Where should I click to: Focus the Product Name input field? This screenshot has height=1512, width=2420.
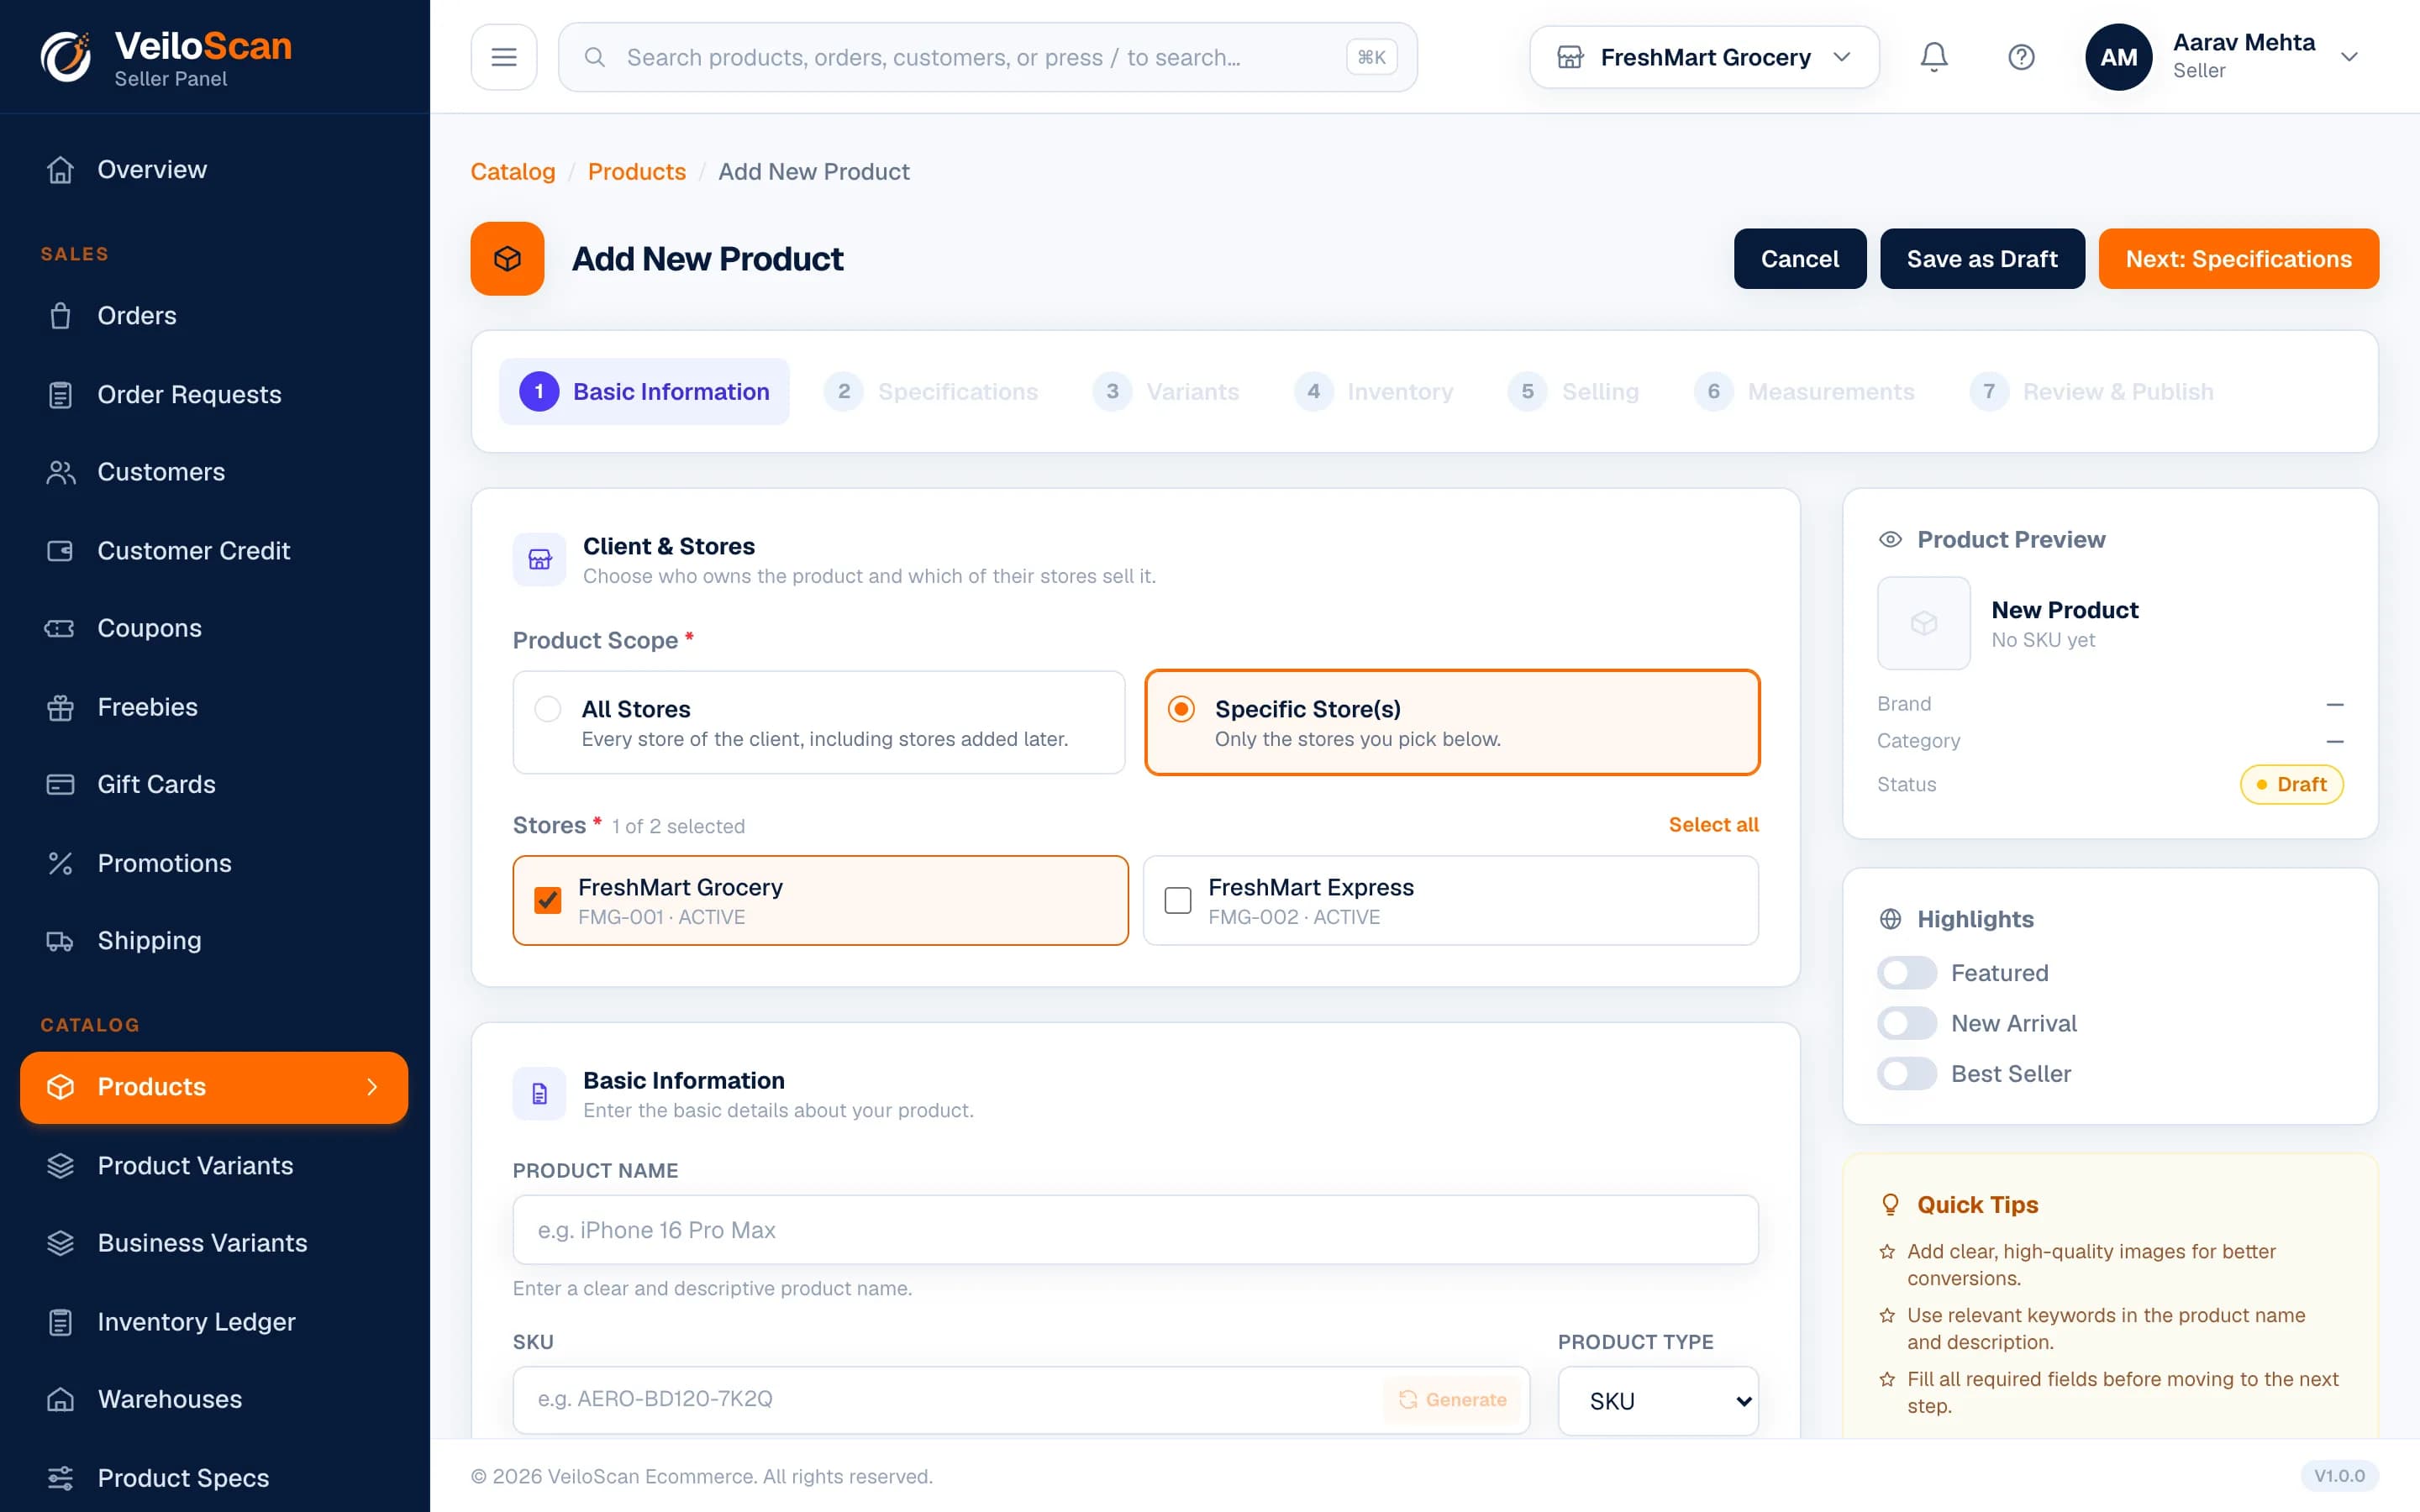pos(1135,1230)
